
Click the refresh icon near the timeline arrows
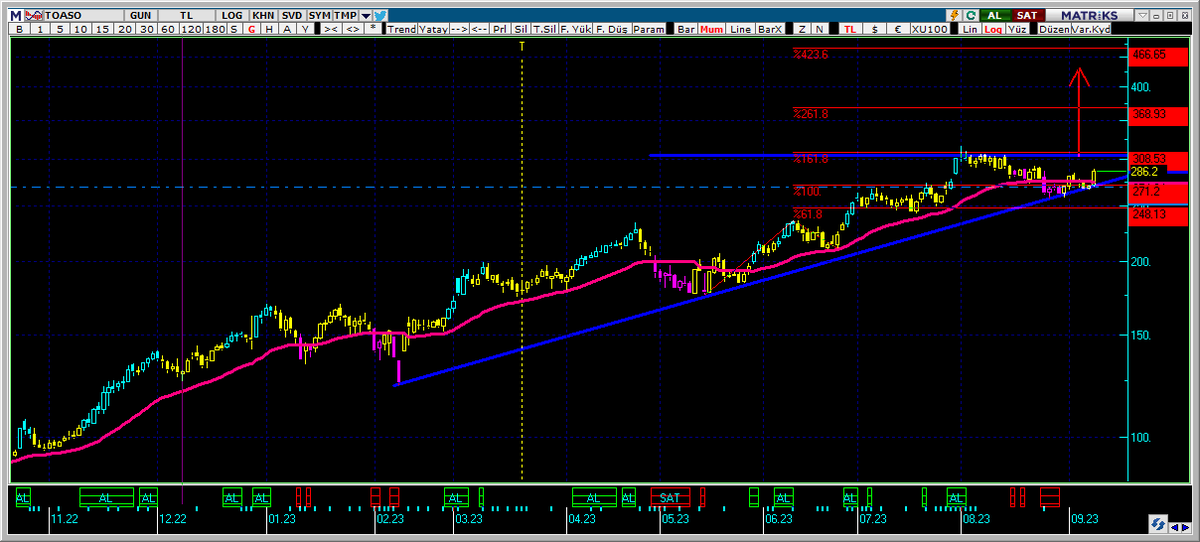coord(1158,522)
